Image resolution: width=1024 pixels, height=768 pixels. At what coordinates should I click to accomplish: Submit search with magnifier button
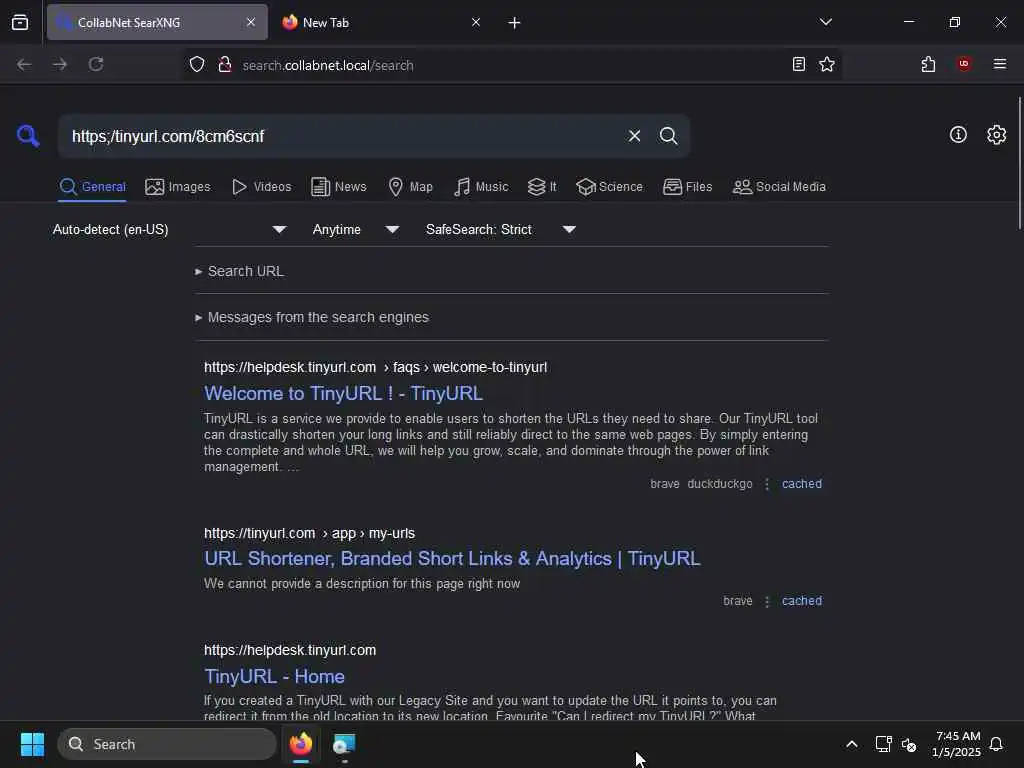(668, 136)
